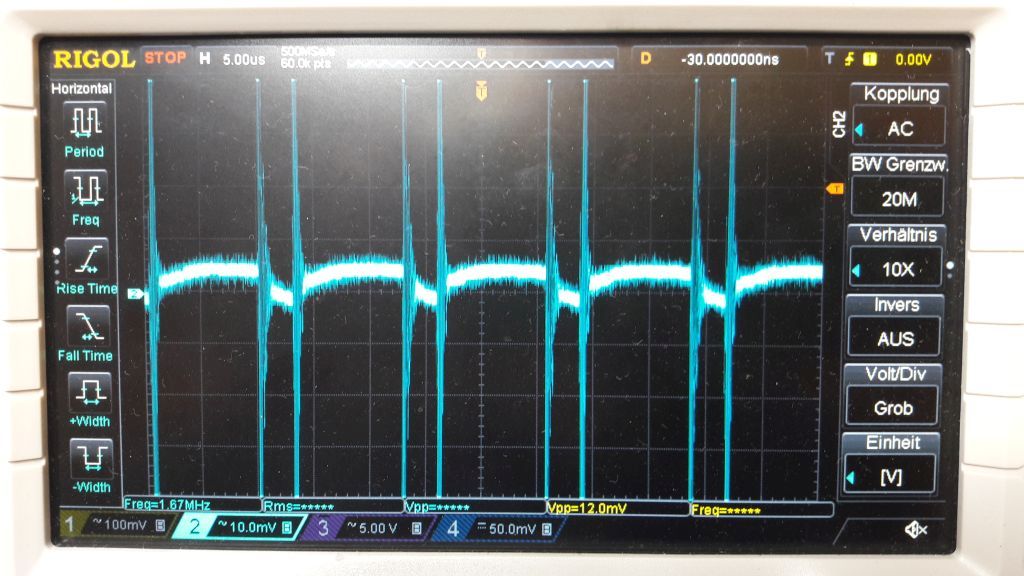Select the Rise Time measurement icon
Screen dimensions: 1024x576
[x=87, y=258]
